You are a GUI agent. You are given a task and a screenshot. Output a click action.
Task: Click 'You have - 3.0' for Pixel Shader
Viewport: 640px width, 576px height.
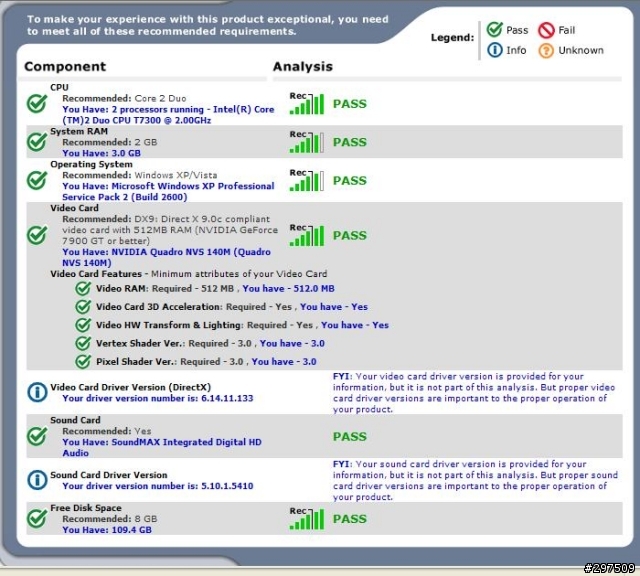(x=284, y=362)
